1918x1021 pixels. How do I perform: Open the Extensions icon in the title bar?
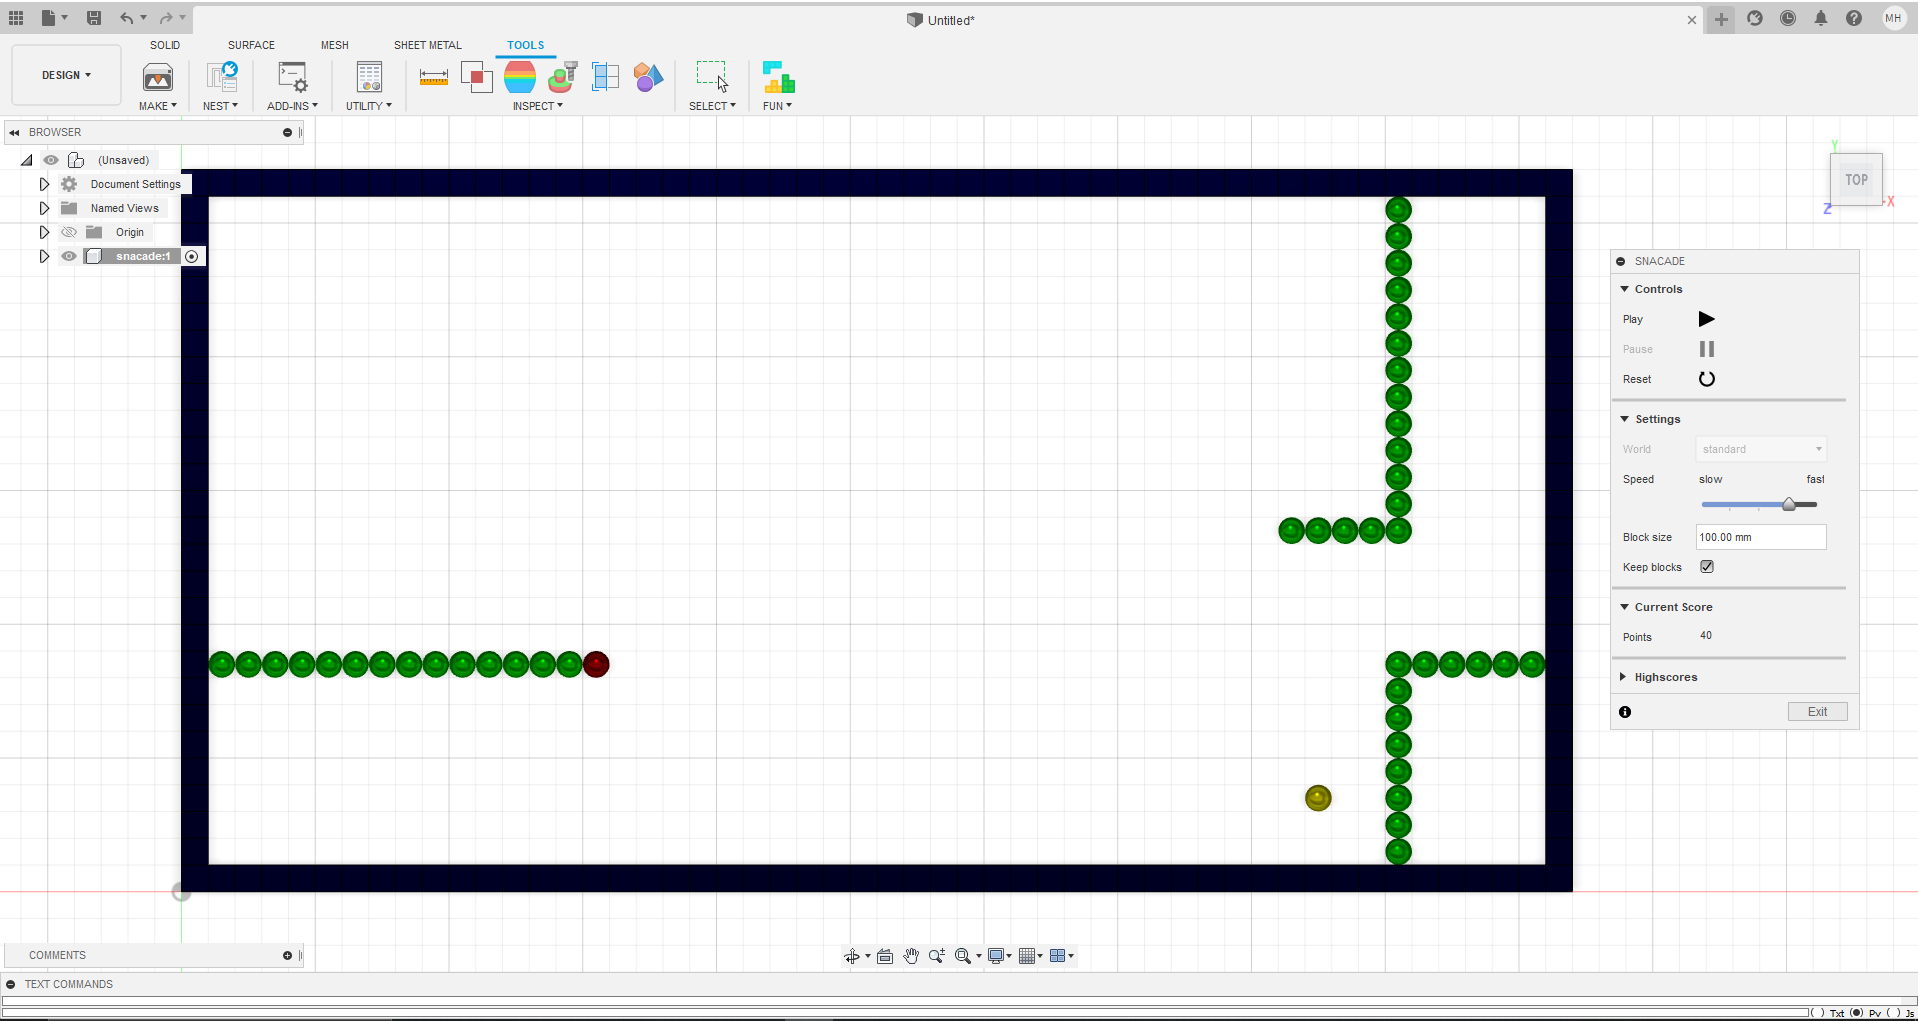1755,18
